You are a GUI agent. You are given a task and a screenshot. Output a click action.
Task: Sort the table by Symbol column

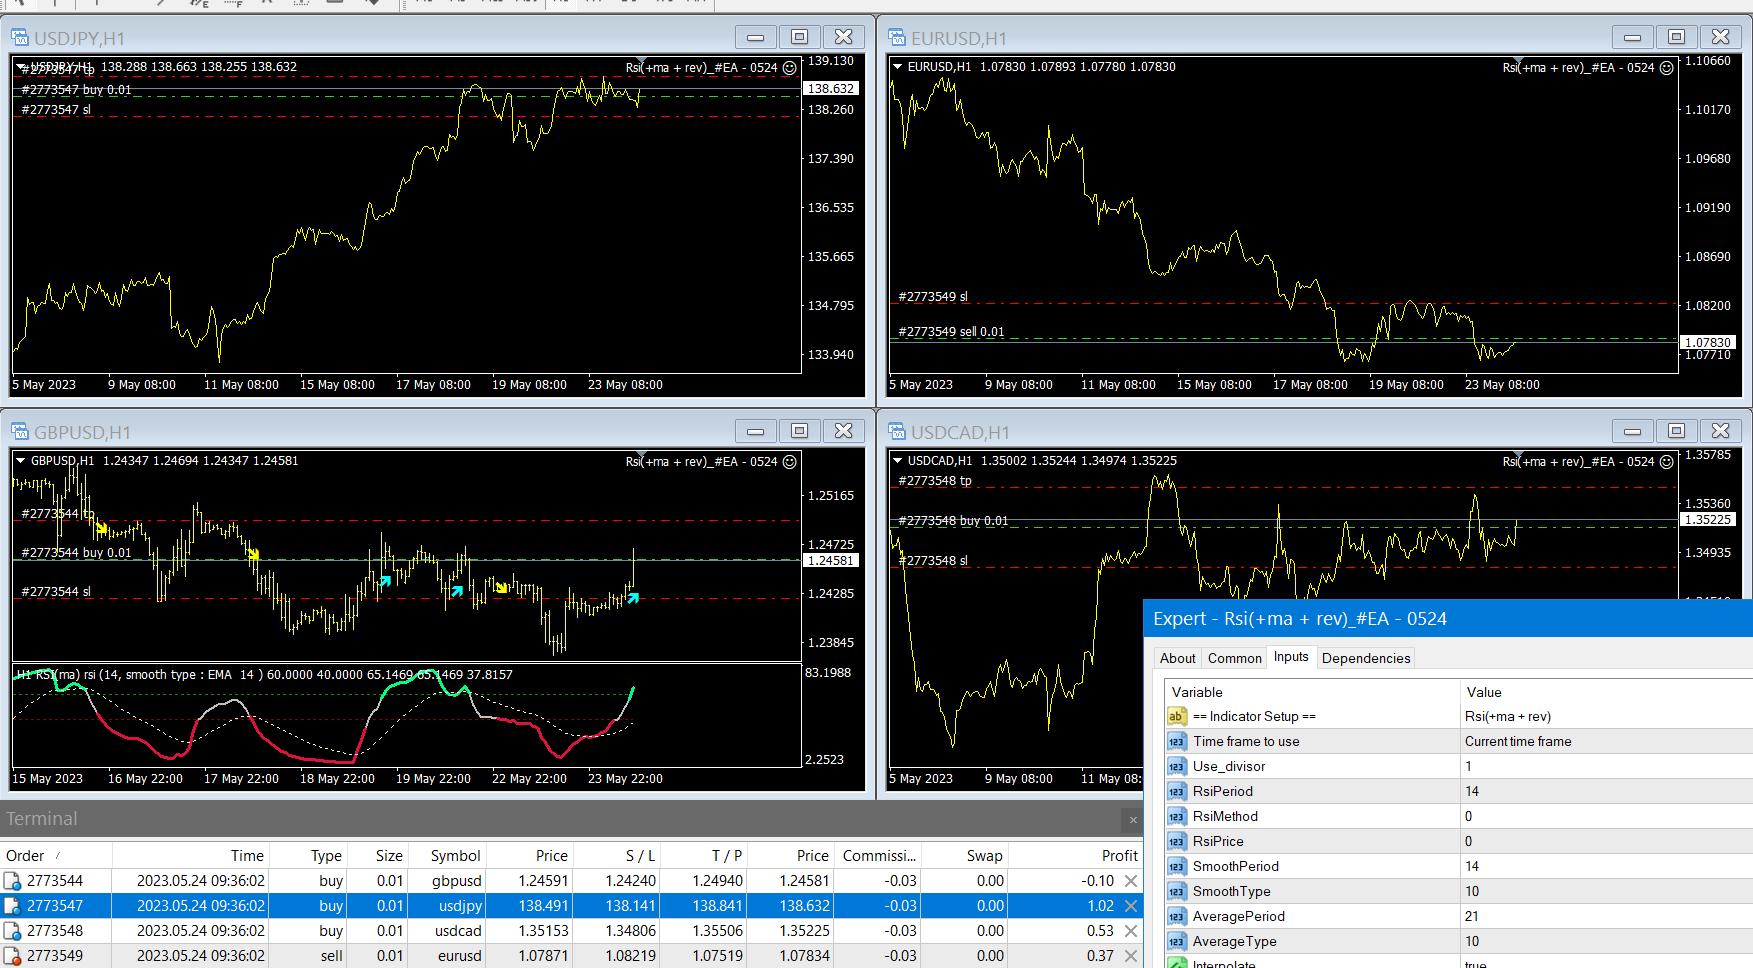click(x=455, y=855)
